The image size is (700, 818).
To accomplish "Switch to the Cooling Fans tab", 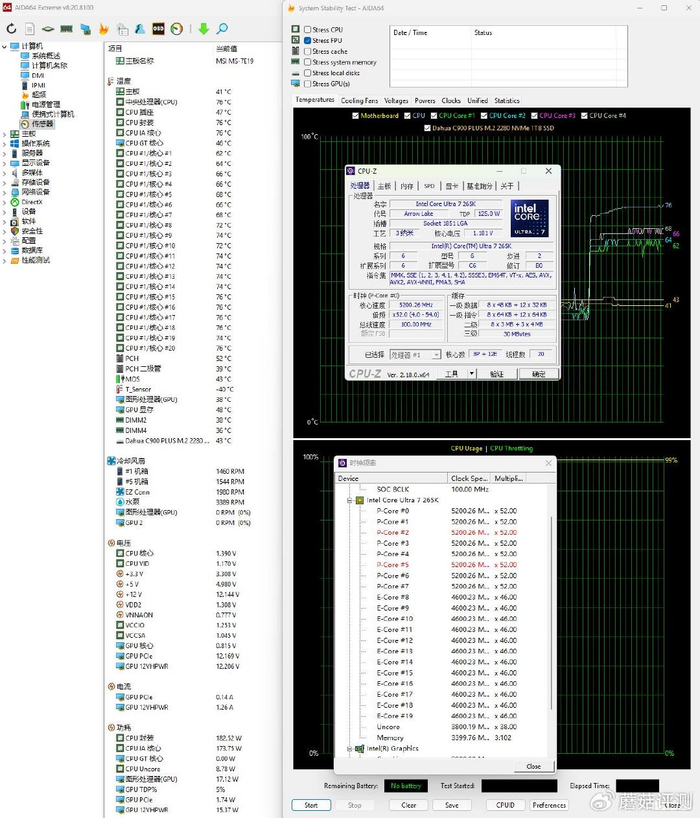I will coord(359,101).
